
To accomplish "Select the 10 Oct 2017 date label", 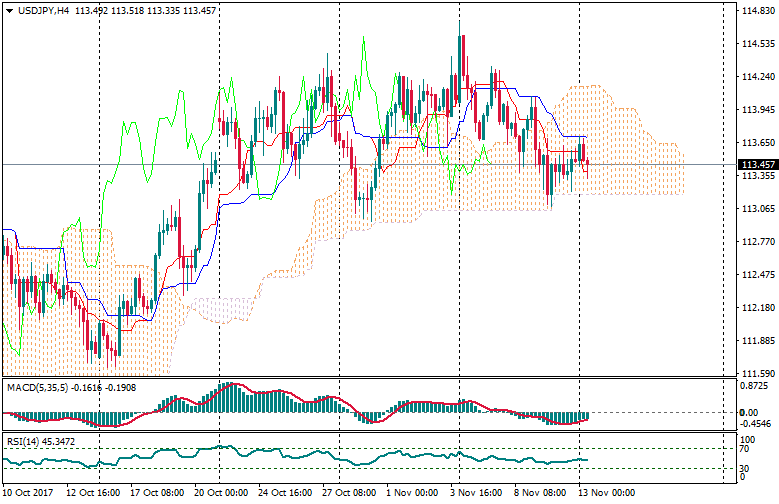I will [x=28, y=493].
